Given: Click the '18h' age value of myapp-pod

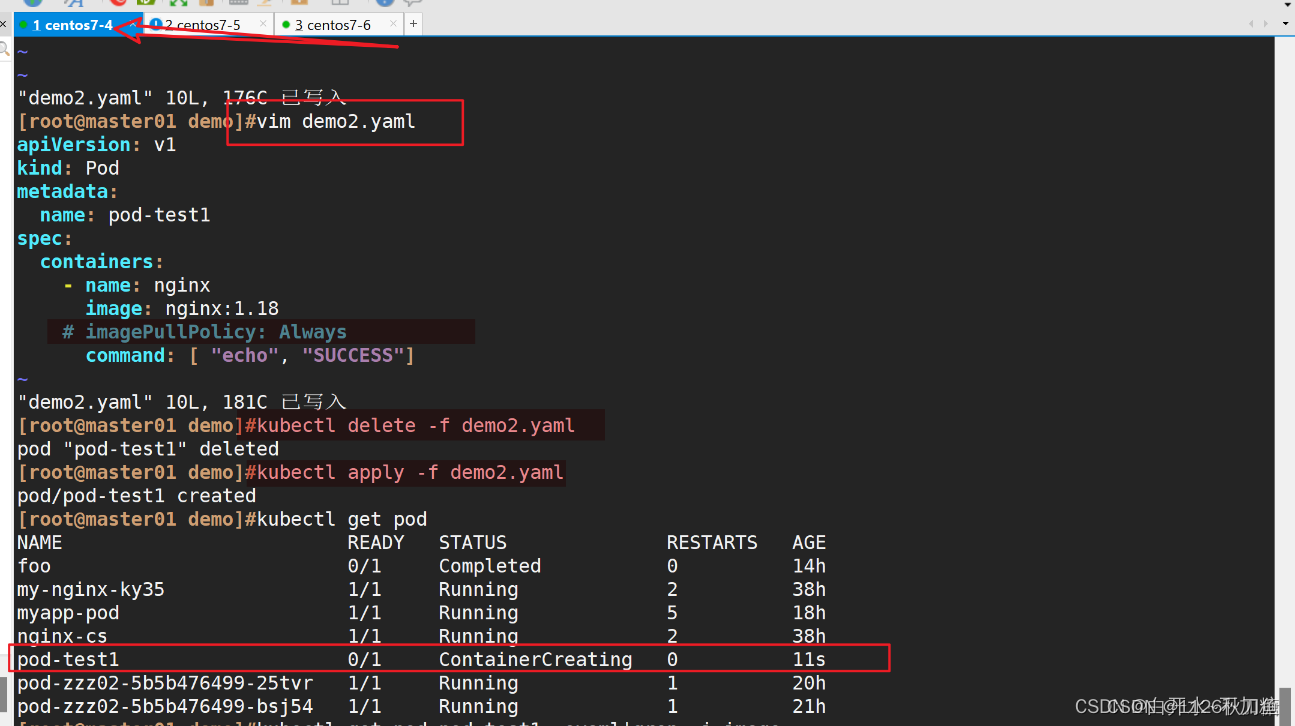Looking at the screenshot, I should [x=810, y=613].
